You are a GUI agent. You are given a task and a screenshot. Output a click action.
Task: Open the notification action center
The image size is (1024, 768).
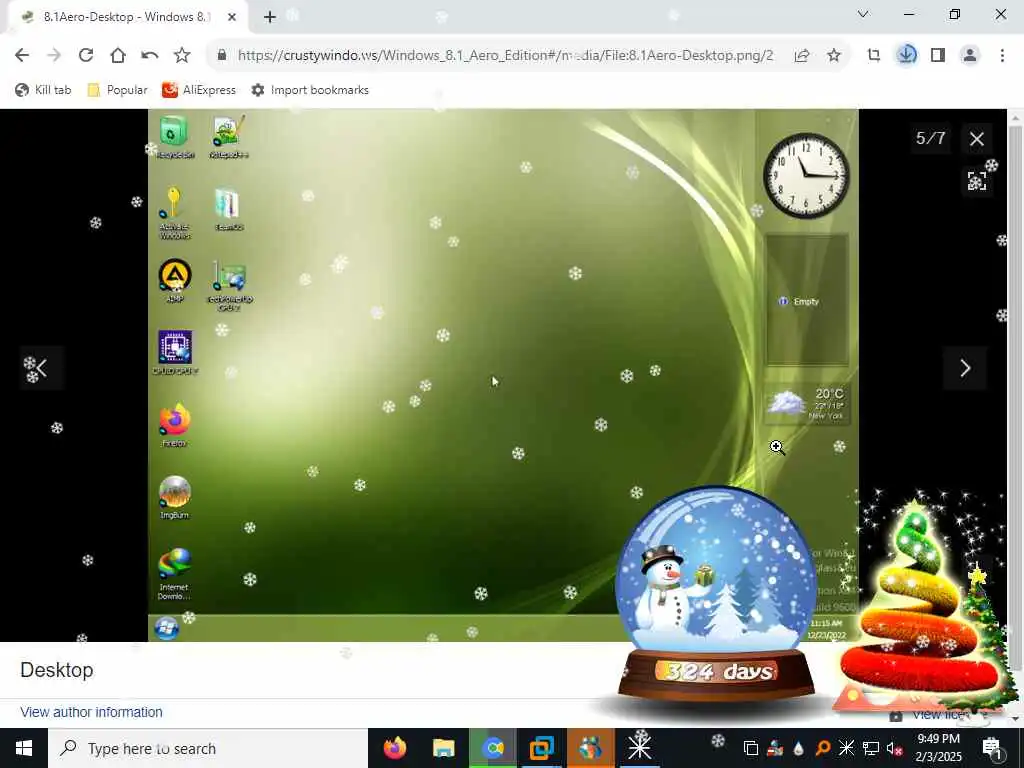pos(993,748)
